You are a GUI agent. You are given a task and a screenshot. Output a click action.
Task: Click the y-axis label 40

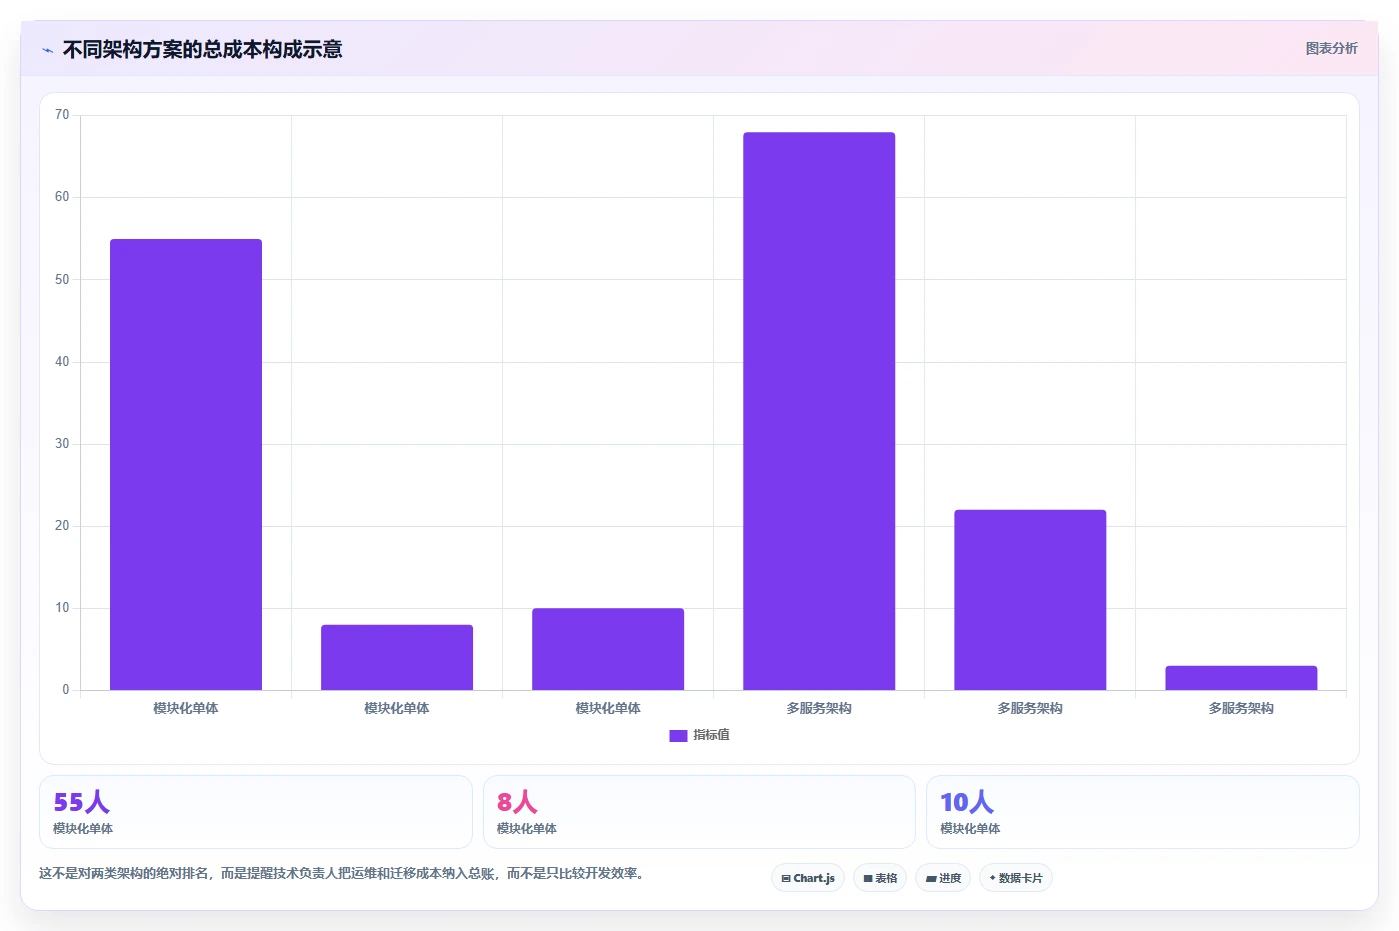pyautogui.click(x=62, y=361)
